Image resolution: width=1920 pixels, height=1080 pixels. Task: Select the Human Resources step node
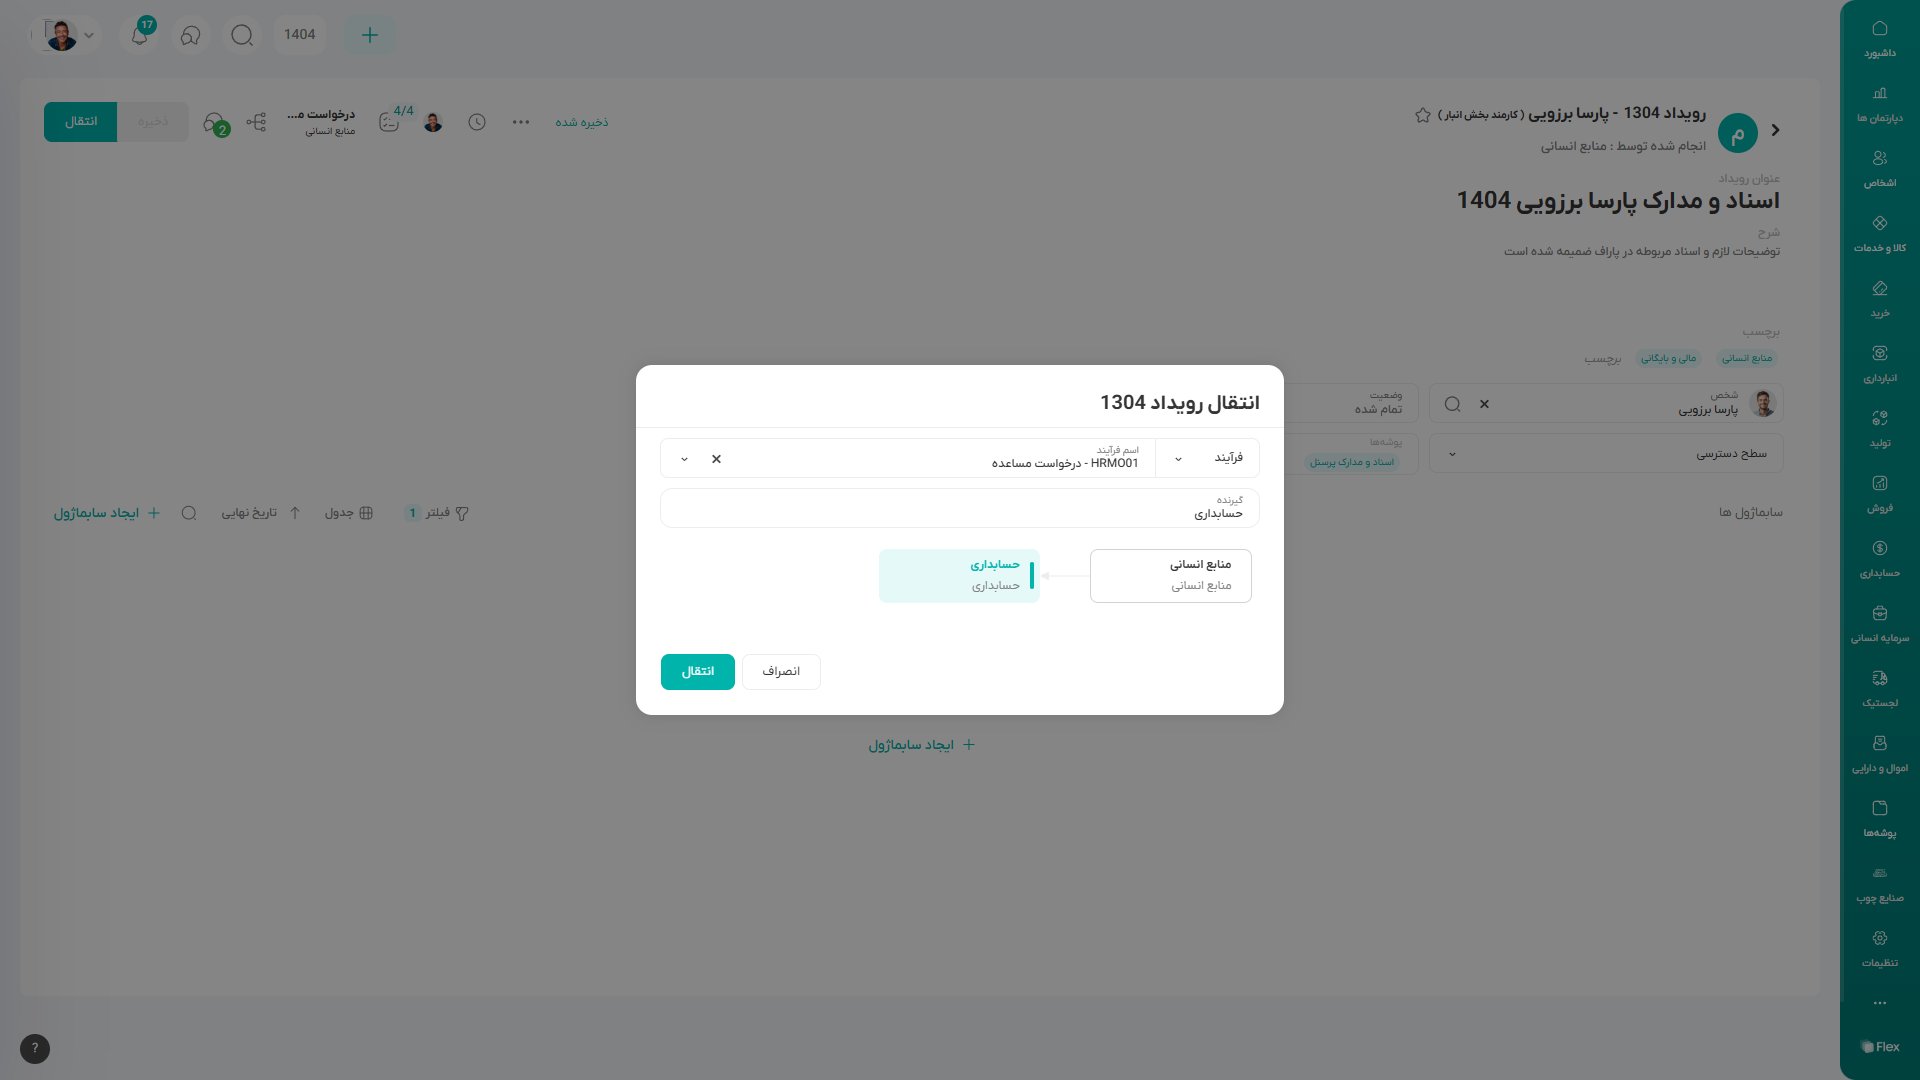click(x=1170, y=575)
